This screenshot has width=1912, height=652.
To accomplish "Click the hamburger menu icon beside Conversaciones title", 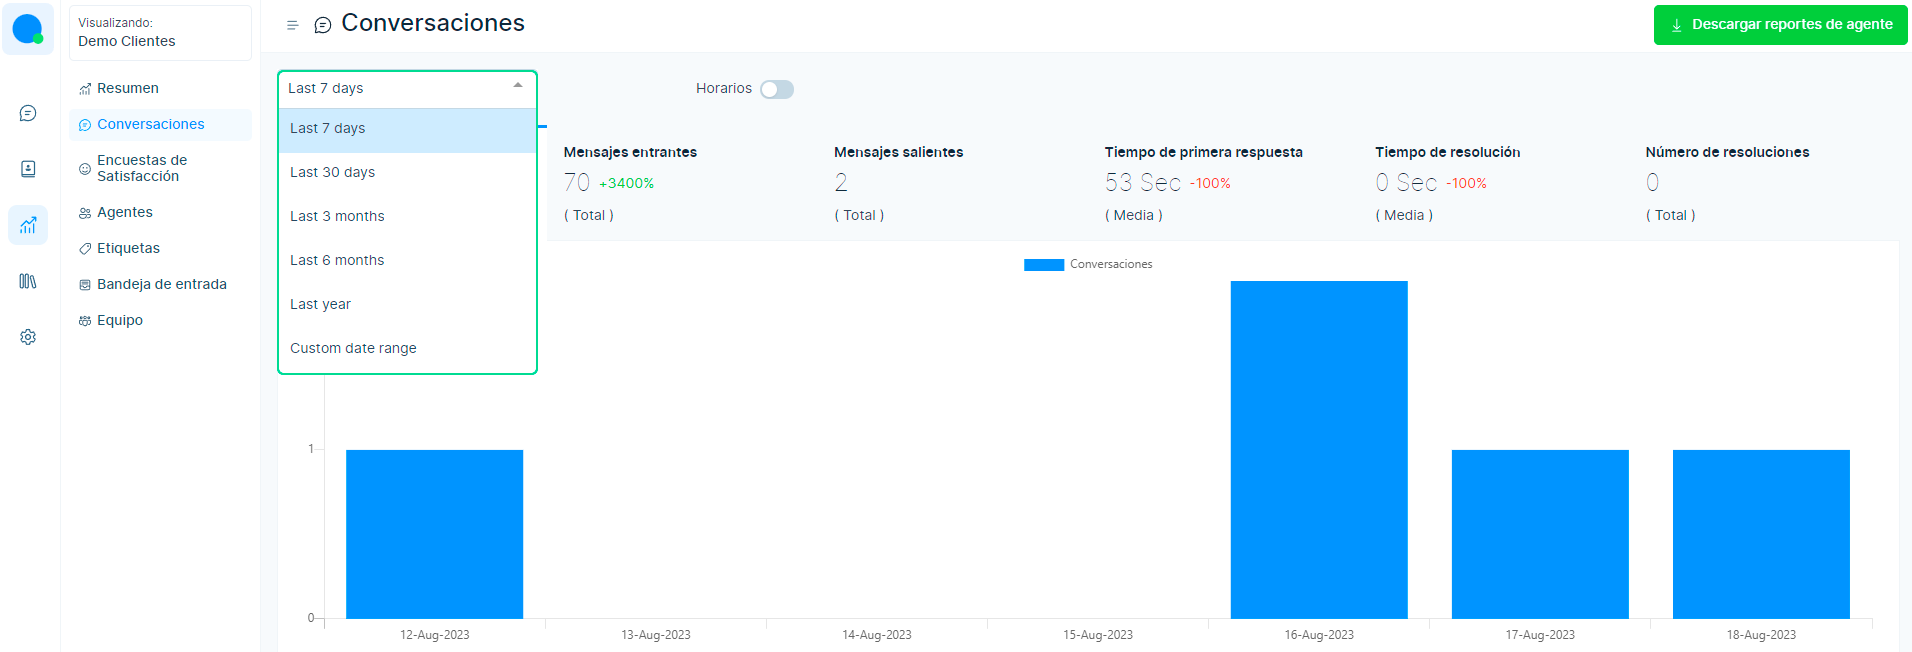I will click(292, 25).
